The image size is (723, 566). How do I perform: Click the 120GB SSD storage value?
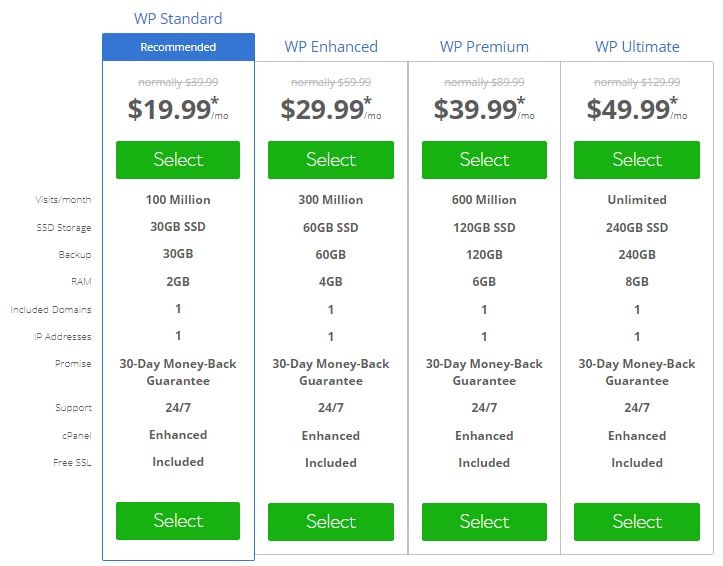tap(484, 227)
